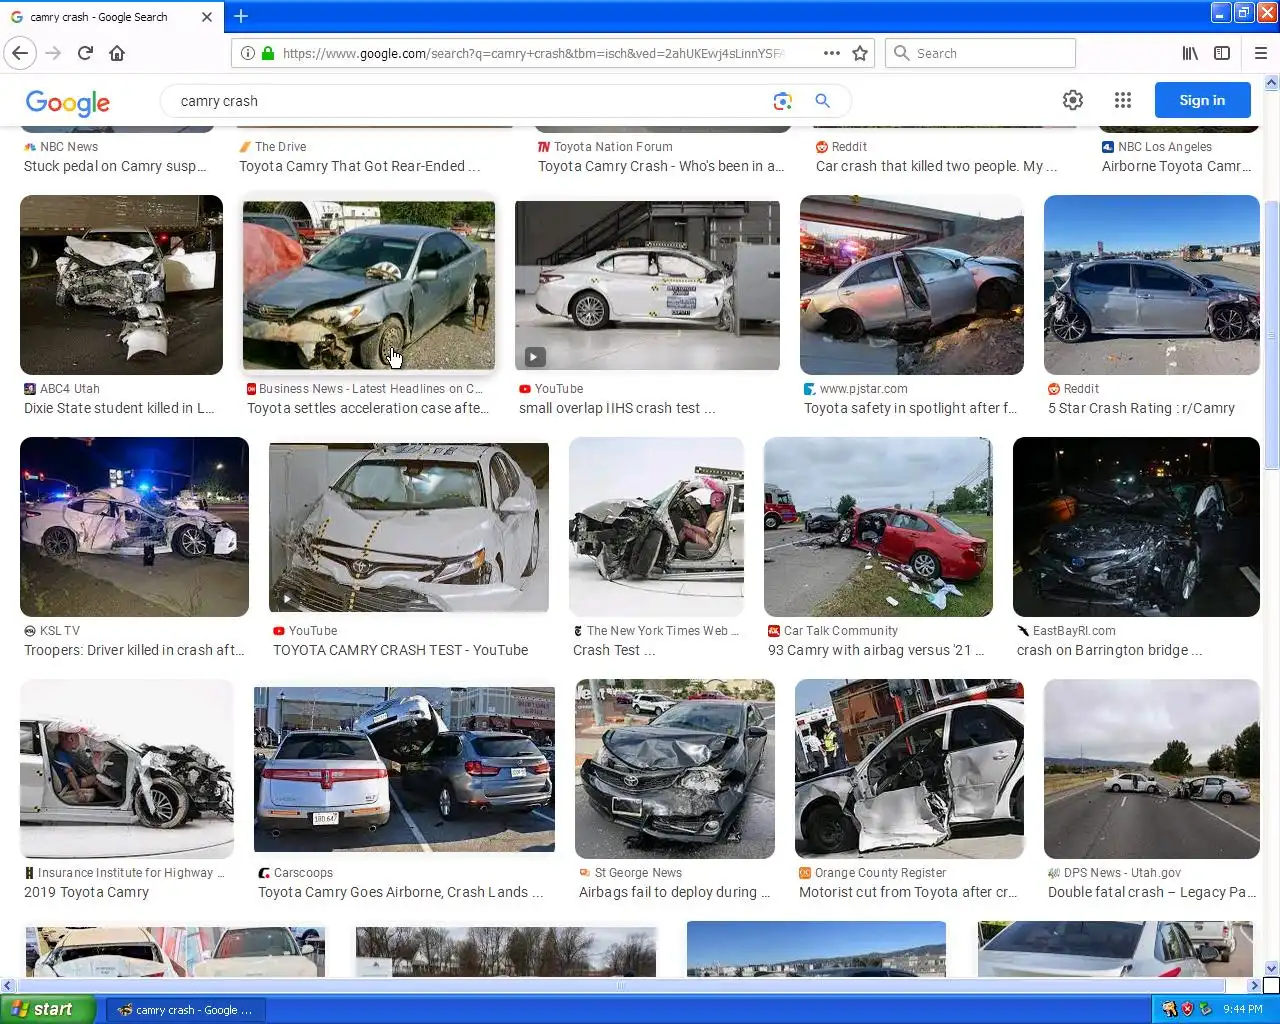Click the site information icon in address bar
This screenshot has width=1280, height=1024.
tap(247, 53)
